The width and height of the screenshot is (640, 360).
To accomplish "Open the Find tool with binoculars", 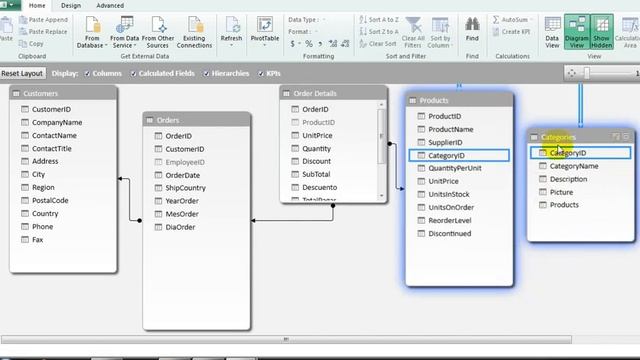I will [x=472, y=29].
